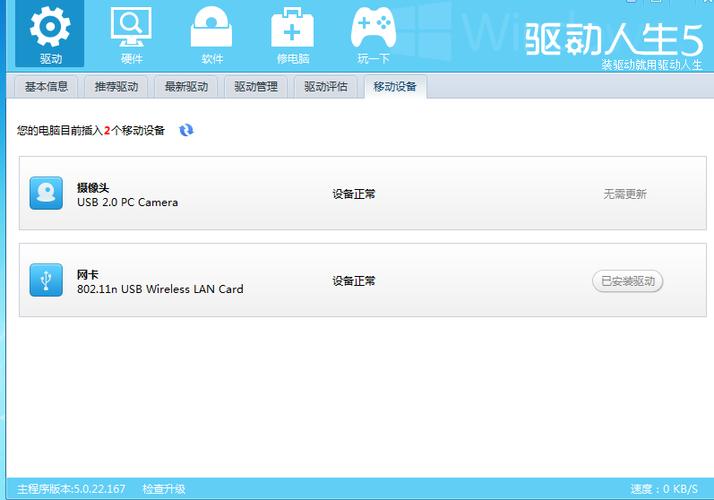
Task: Refresh the mobile device list
Action: click(186, 130)
